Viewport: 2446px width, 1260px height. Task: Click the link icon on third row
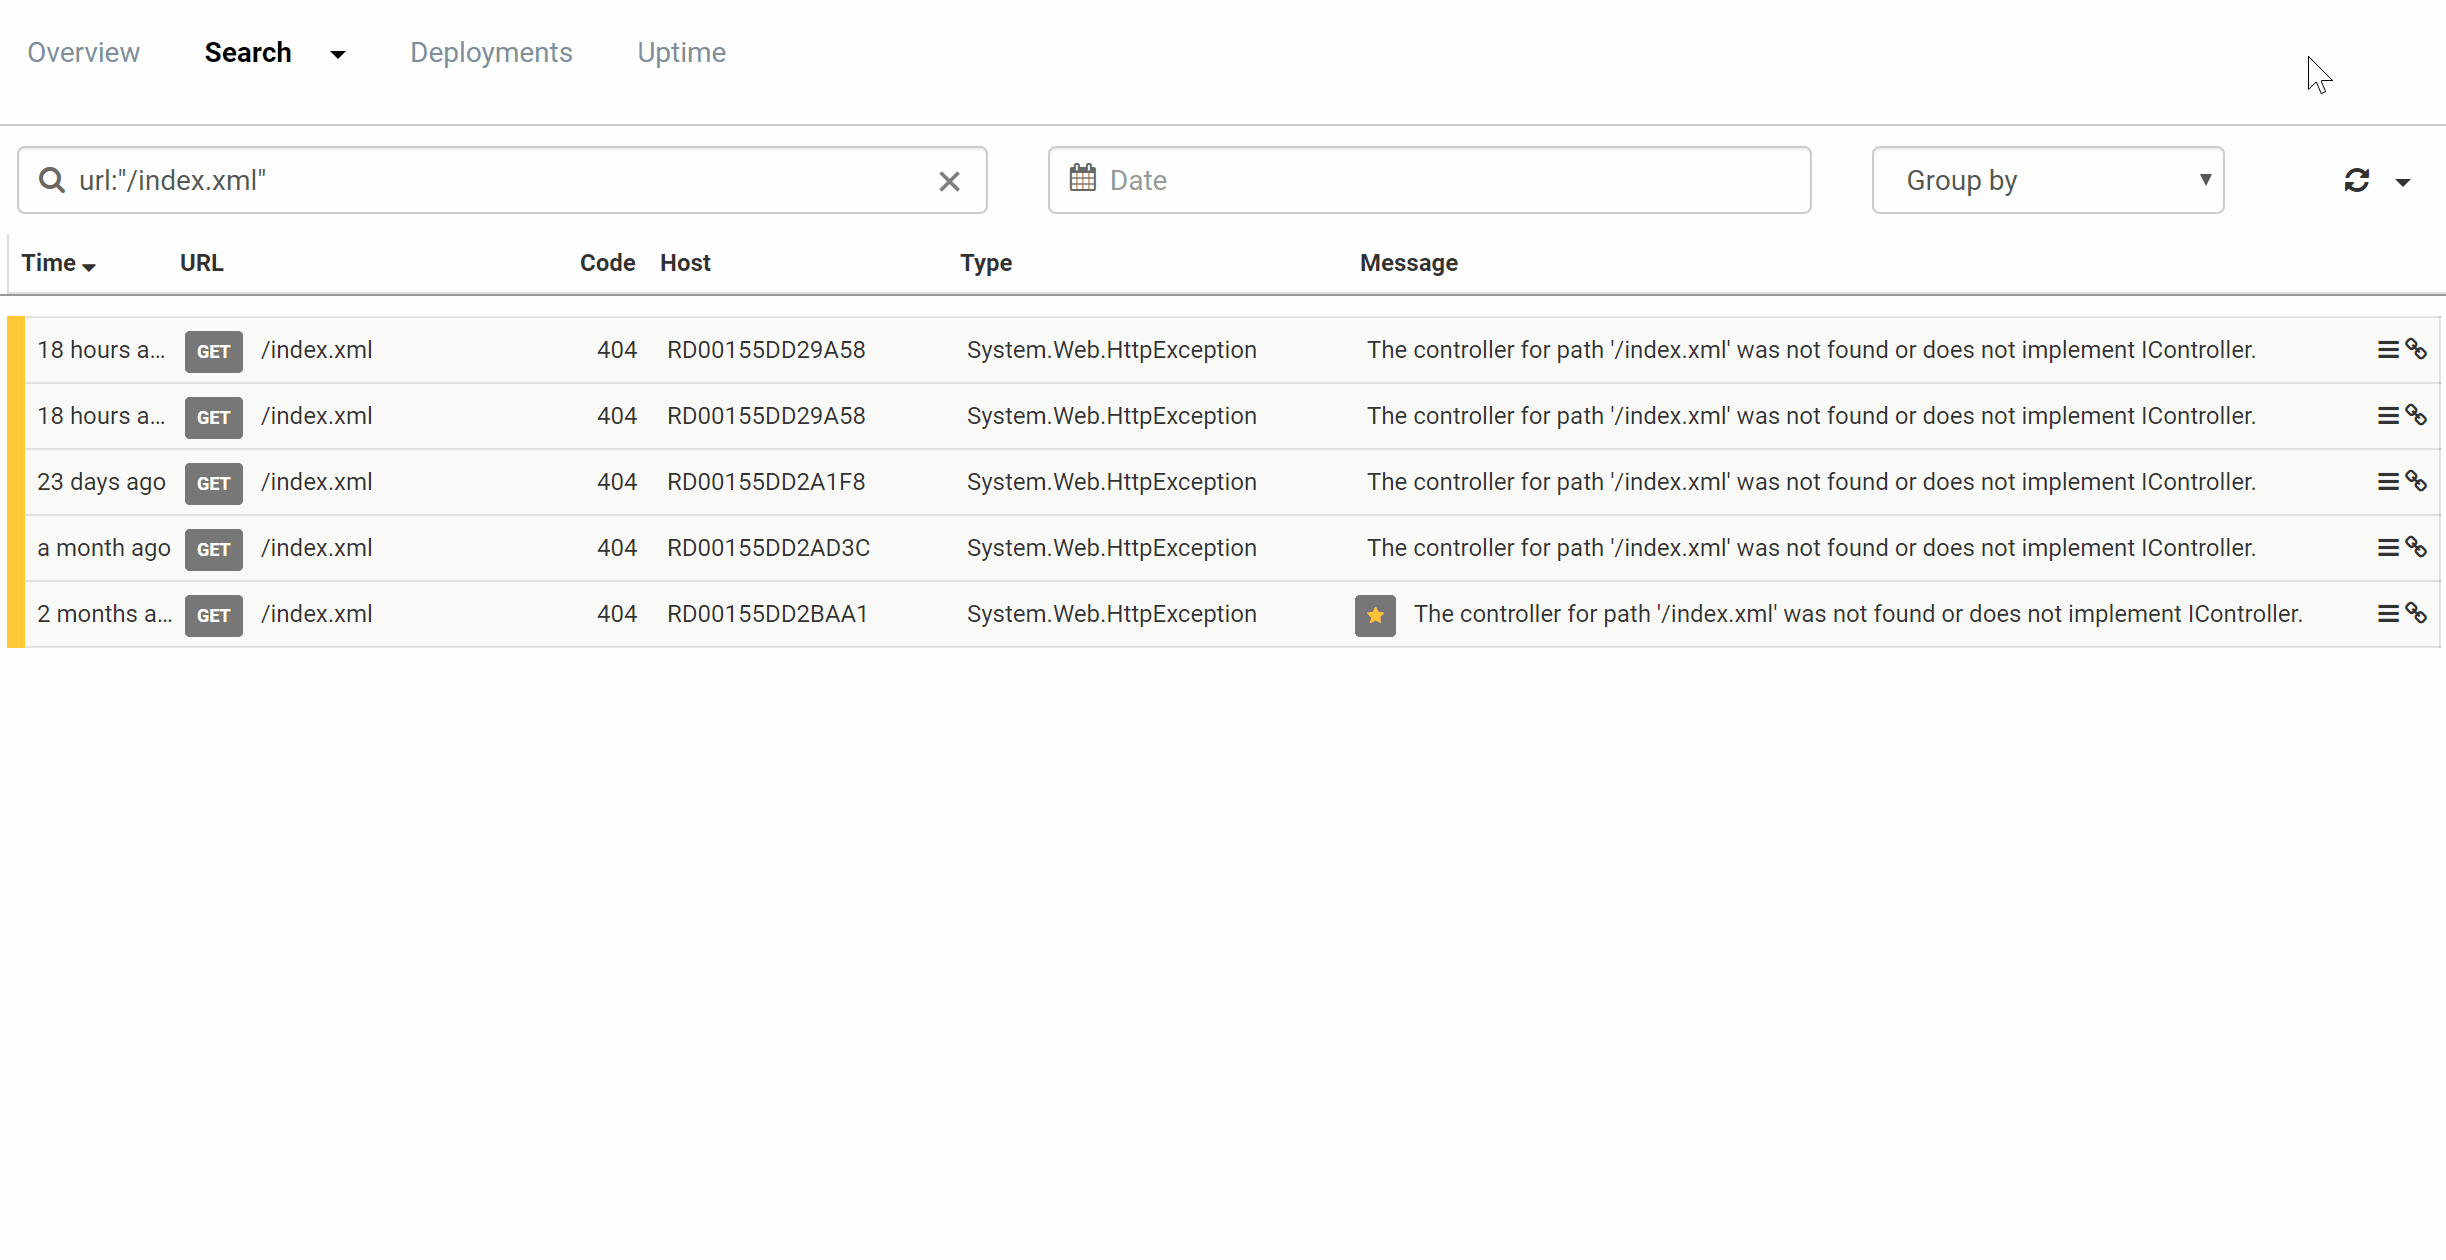pos(2417,482)
